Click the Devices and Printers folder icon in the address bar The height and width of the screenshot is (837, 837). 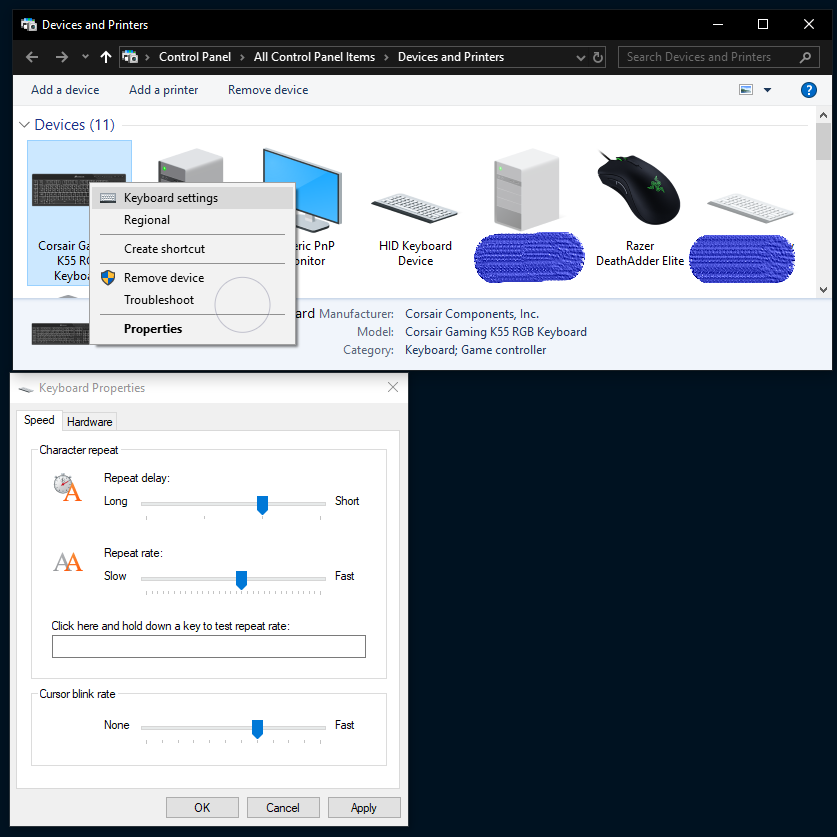click(130, 57)
